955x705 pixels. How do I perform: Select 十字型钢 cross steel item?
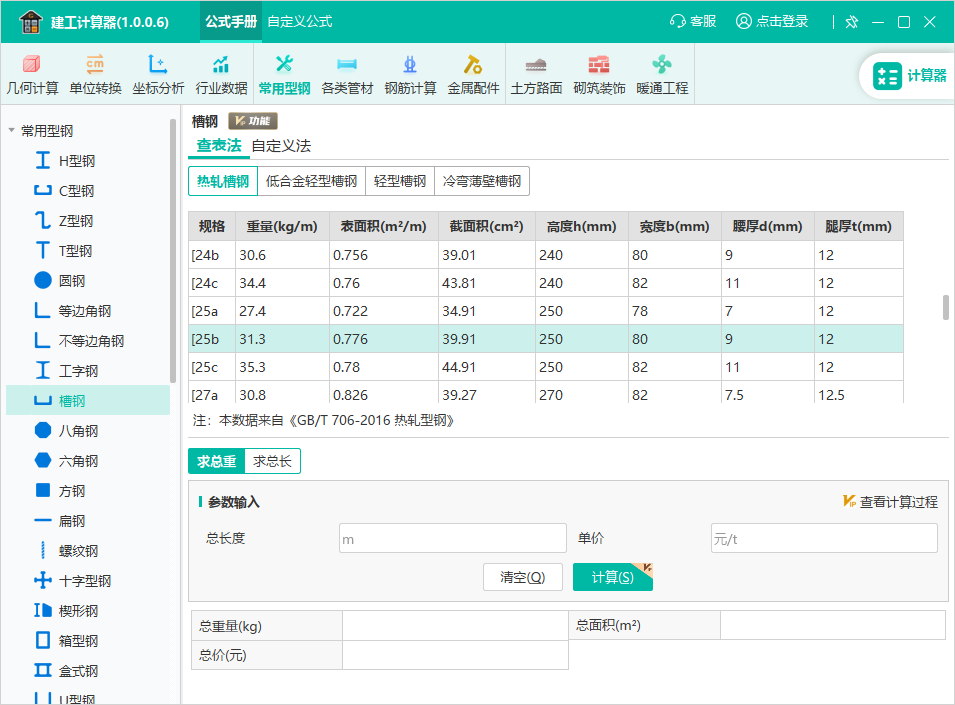point(88,580)
